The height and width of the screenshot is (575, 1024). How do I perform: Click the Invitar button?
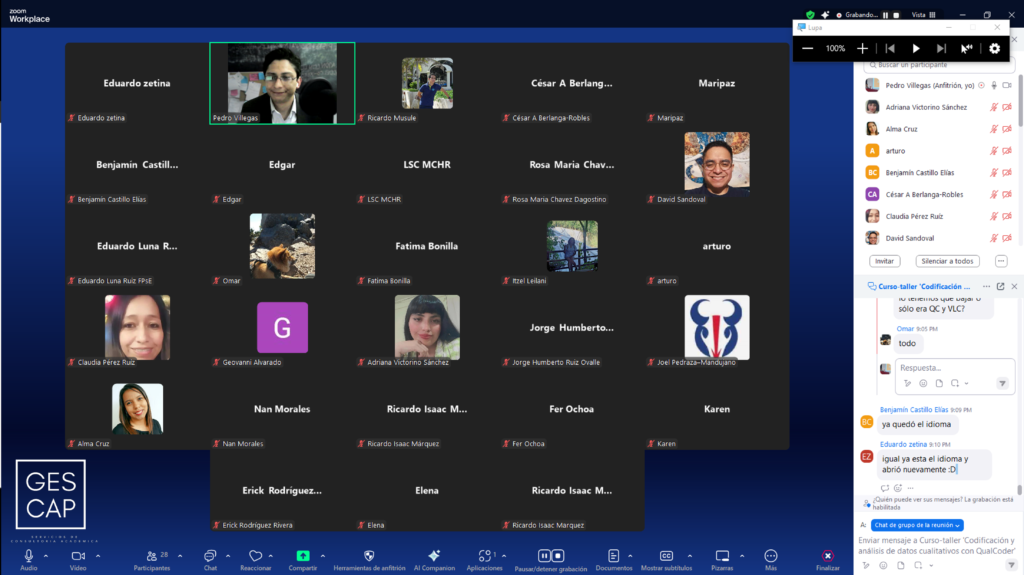coord(884,261)
